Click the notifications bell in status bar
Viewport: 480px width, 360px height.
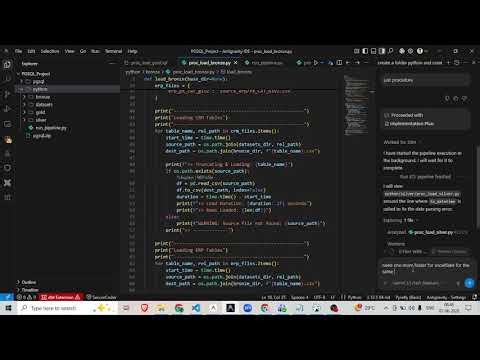474,297
